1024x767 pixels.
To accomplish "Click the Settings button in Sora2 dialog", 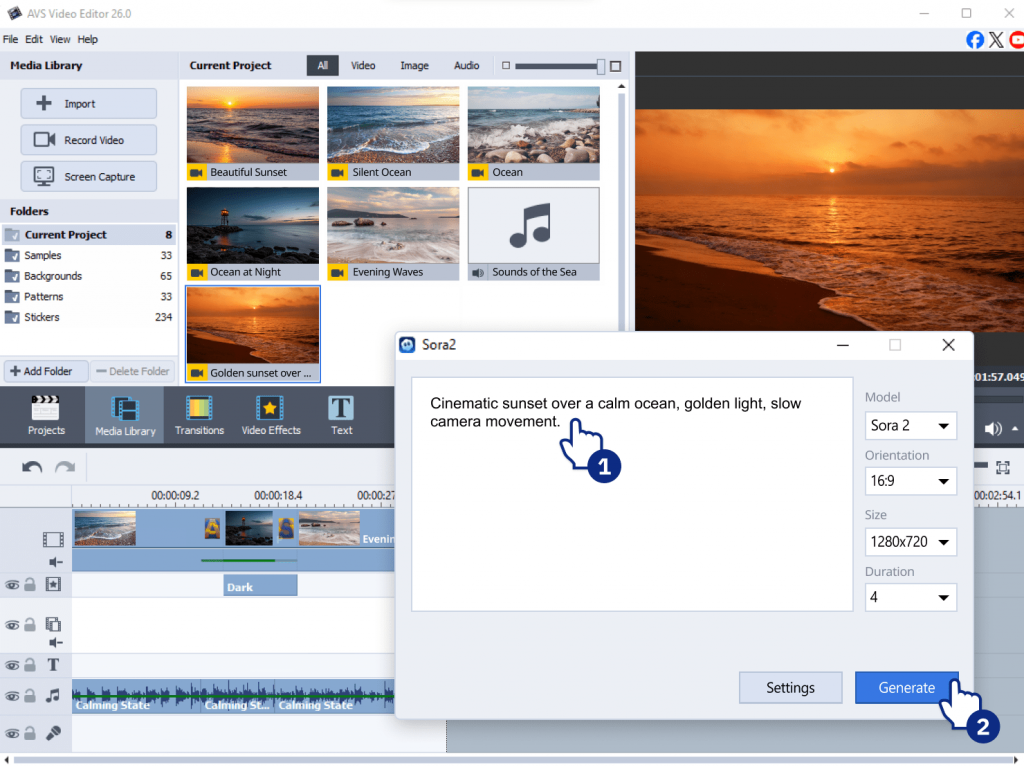I will [x=790, y=688].
